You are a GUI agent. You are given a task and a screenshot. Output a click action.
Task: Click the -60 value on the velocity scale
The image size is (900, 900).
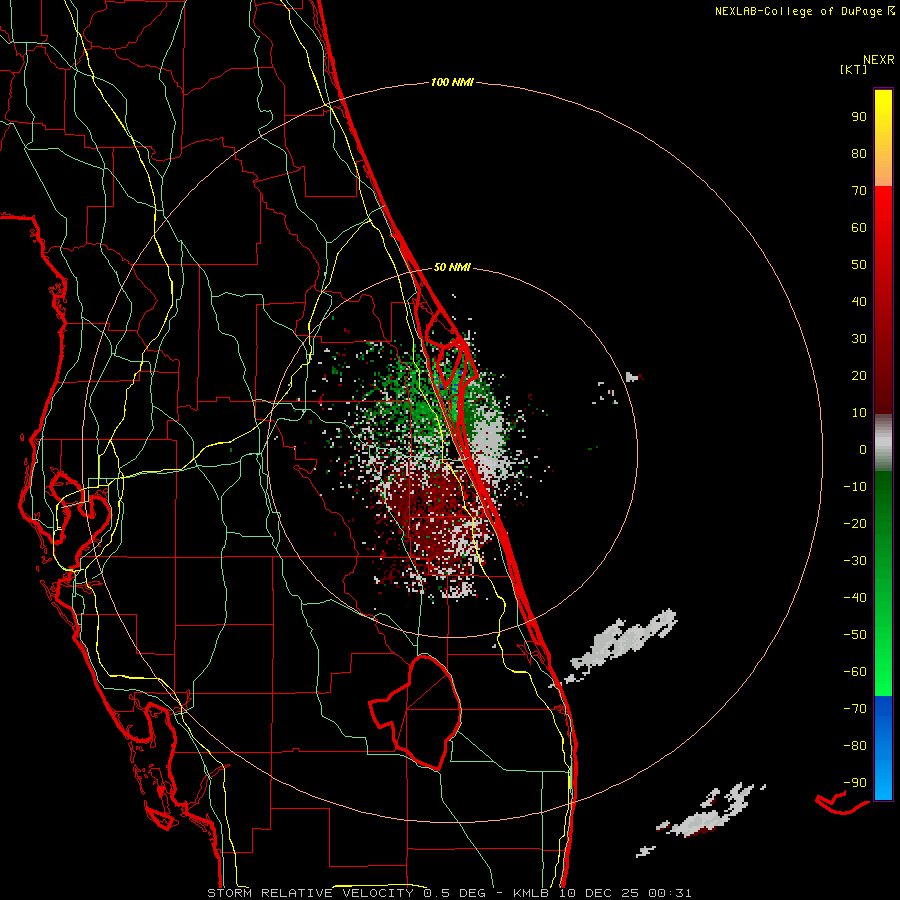pos(855,672)
